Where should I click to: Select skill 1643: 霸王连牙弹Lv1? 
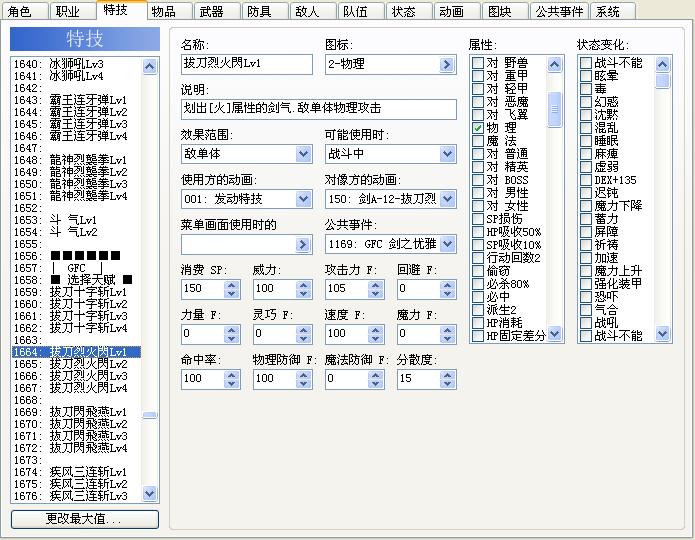click(76, 100)
